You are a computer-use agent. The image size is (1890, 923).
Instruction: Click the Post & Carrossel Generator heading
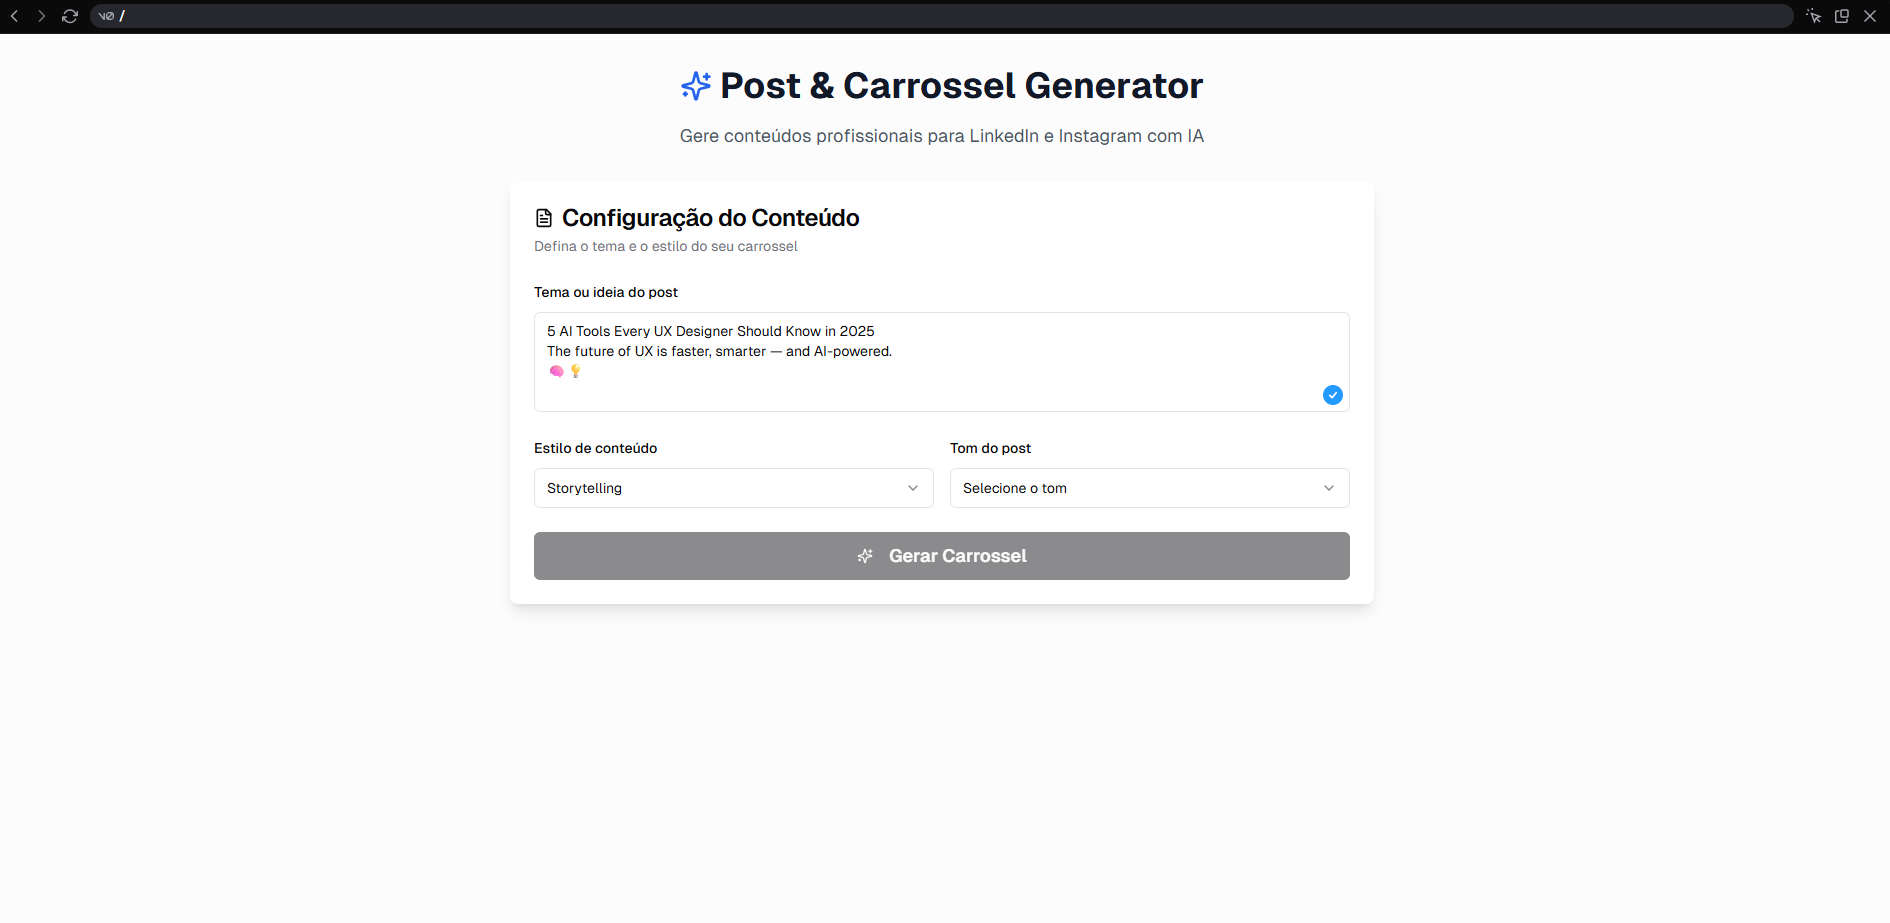point(961,86)
